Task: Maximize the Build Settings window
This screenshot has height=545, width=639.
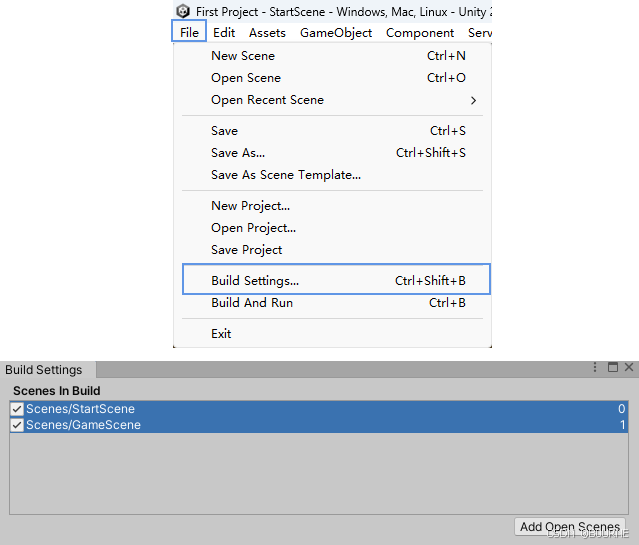Action: pyautogui.click(x=613, y=367)
